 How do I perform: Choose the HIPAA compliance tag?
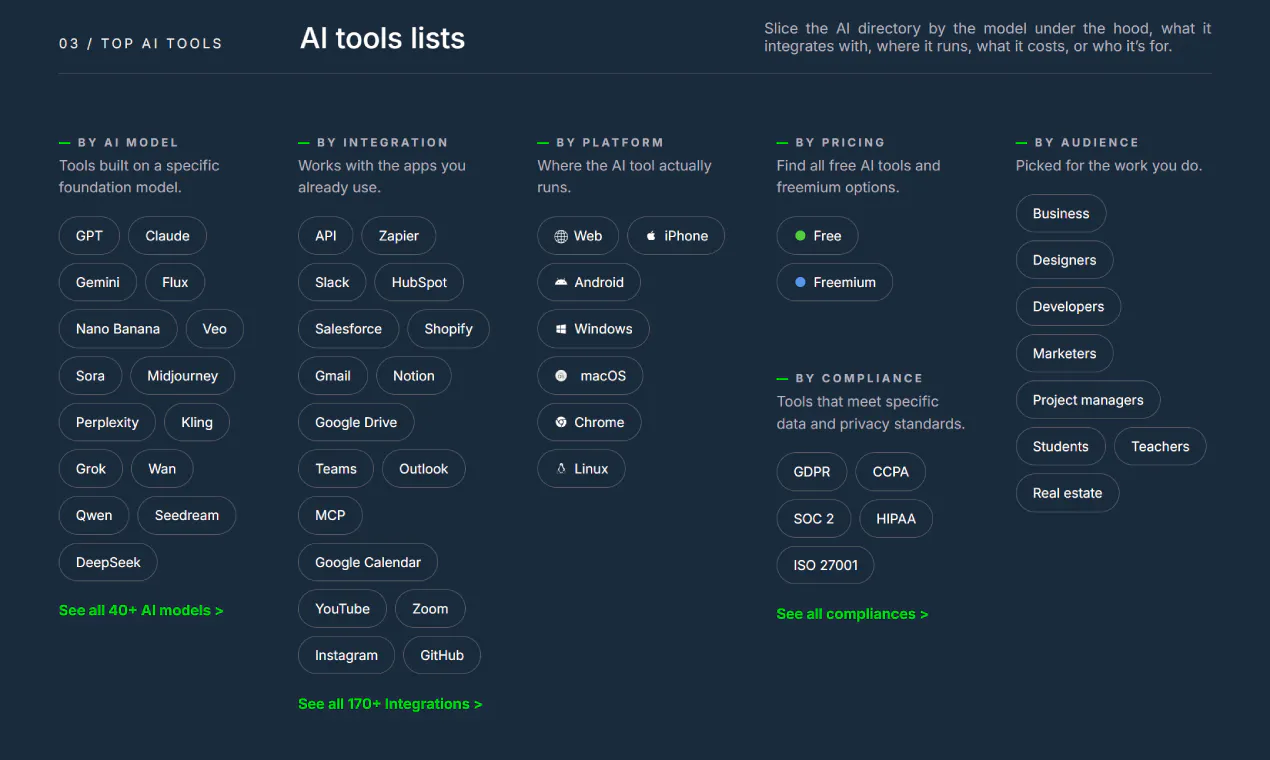coord(896,519)
